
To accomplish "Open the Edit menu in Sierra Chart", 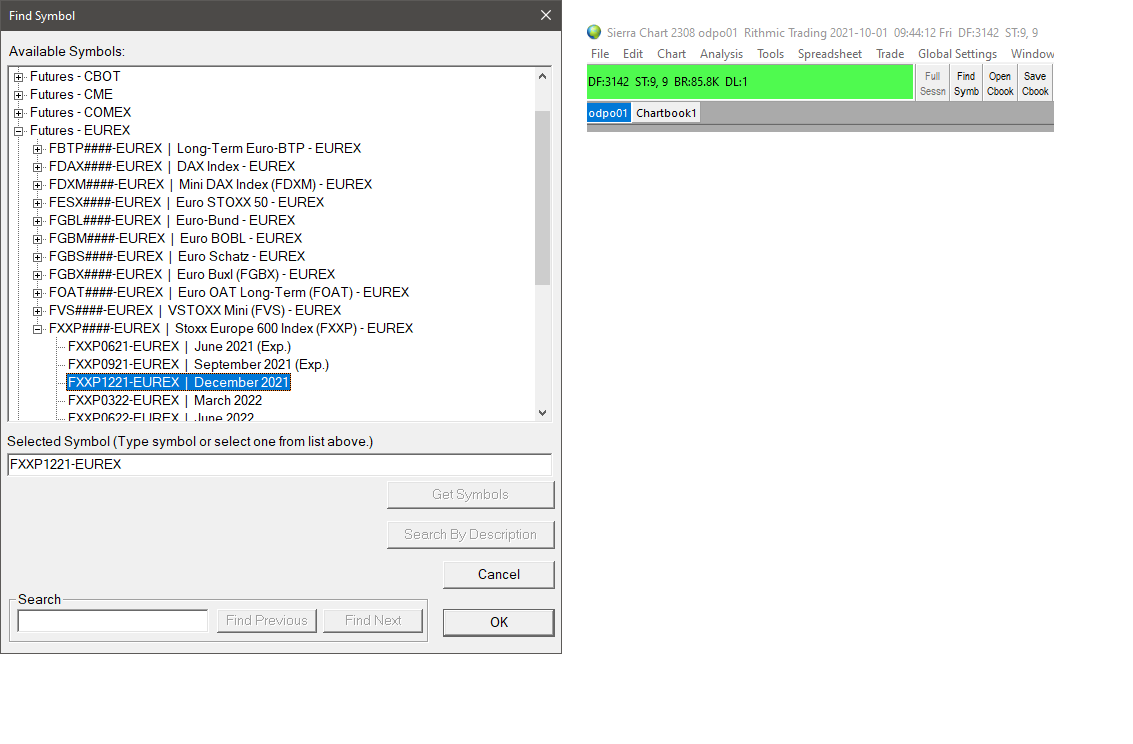I will (633, 54).
